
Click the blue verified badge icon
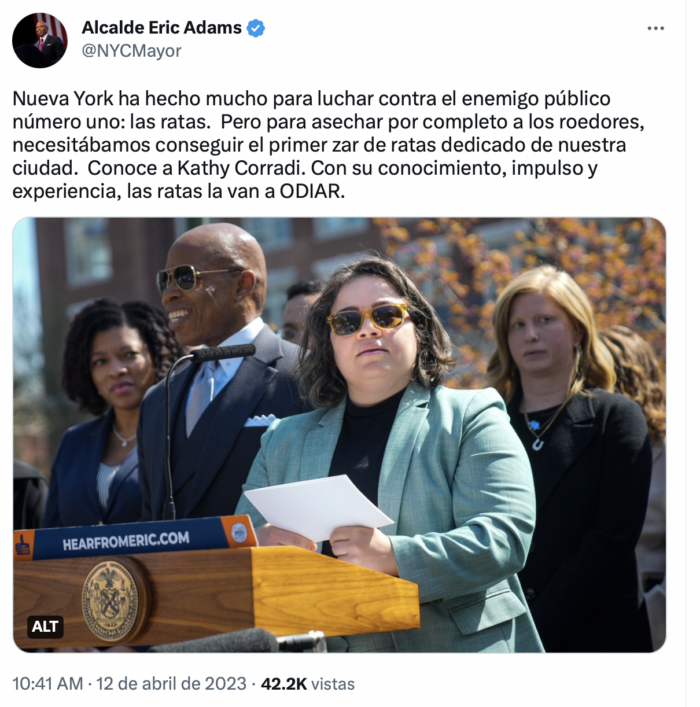tap(256, 28)
